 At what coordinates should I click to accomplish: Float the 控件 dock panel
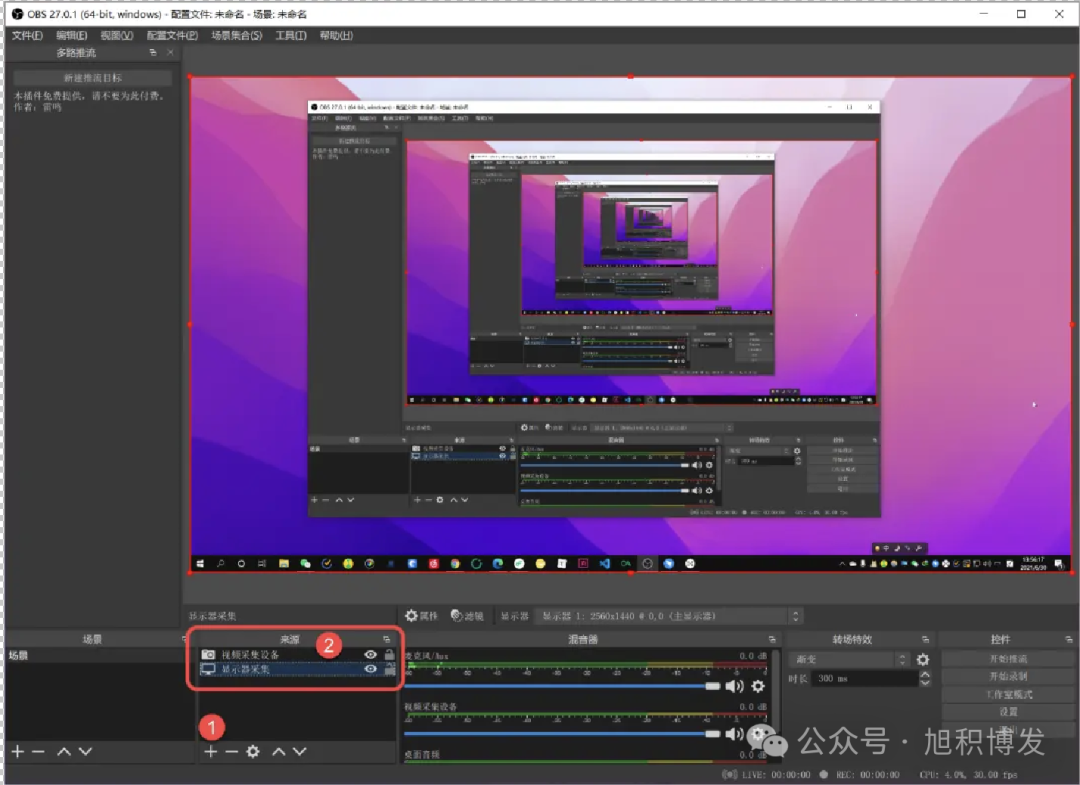click(x=1069, y=640)
